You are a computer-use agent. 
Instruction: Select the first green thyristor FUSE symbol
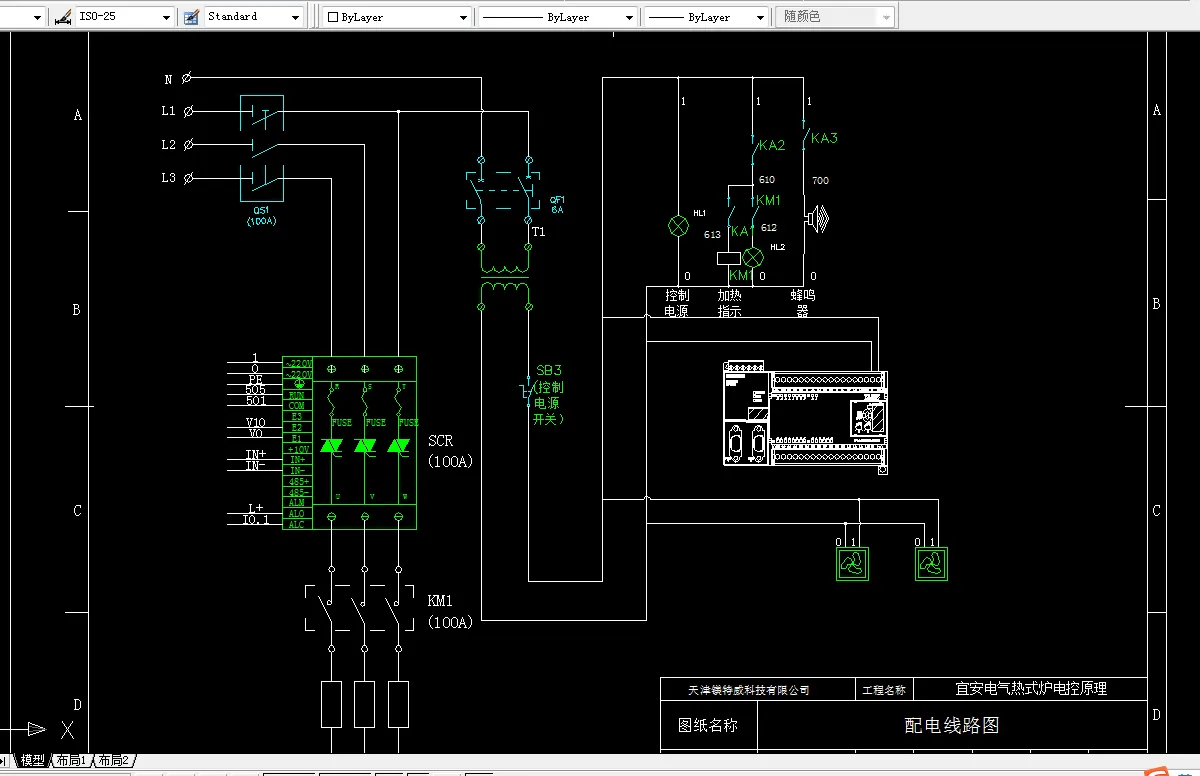(331, 446)
